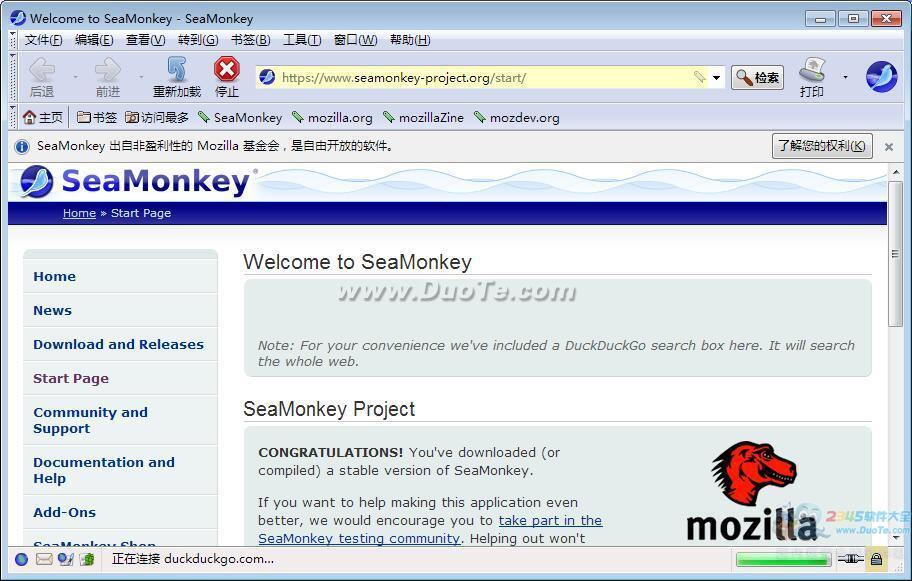Click the URL address field text
Screen dimensions: 912x581
404,77
